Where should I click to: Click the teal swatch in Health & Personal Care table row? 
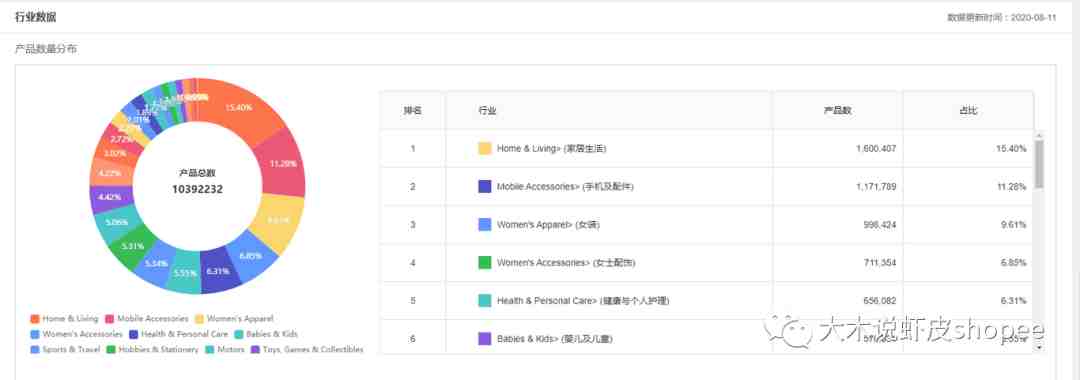tap(484, 301)
